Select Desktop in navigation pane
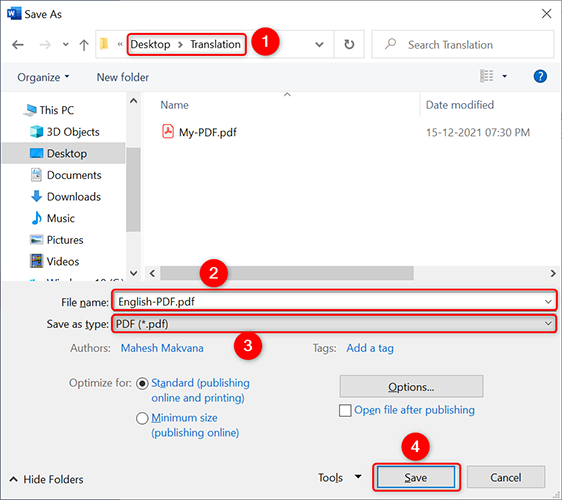Viewport: 562px width, 500px height. click(x=64, y=153)
